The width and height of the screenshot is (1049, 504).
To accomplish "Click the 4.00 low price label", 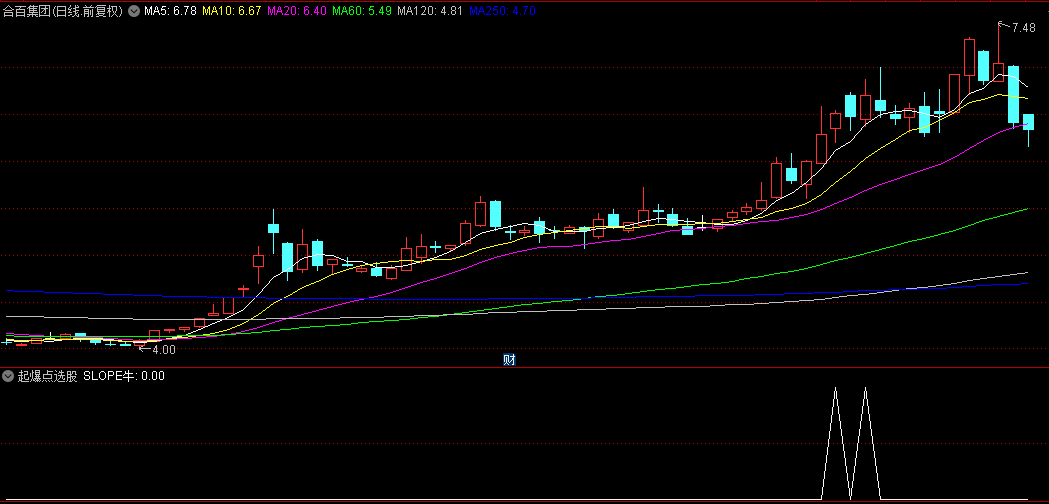I will (164, 349).
